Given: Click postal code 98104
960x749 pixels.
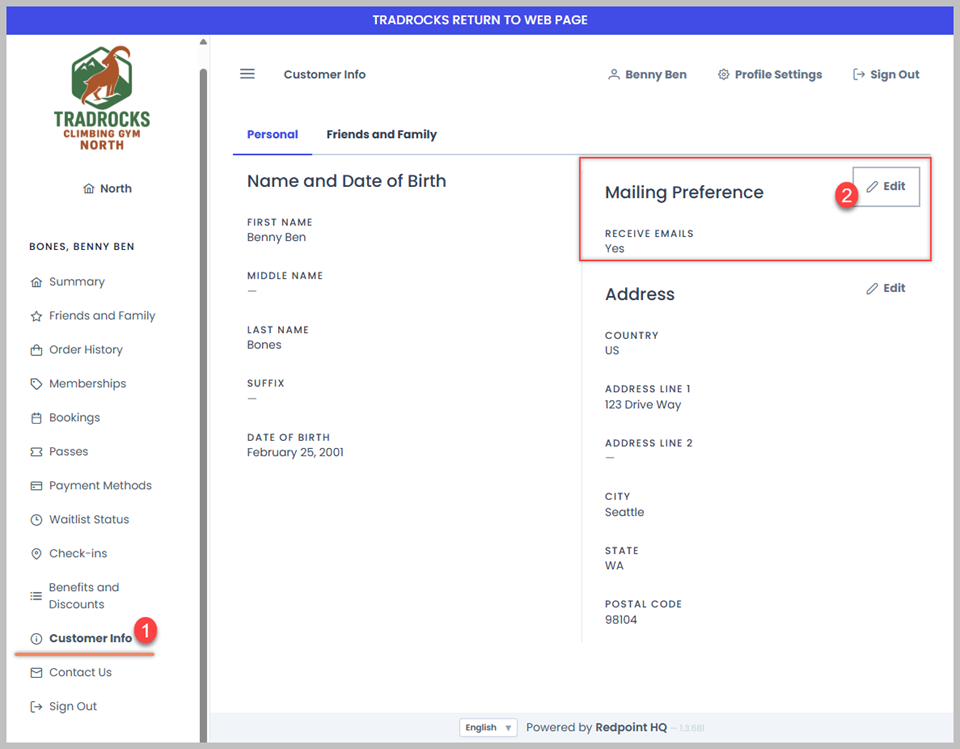Looking at the screenshot, I should pos(621,620).
